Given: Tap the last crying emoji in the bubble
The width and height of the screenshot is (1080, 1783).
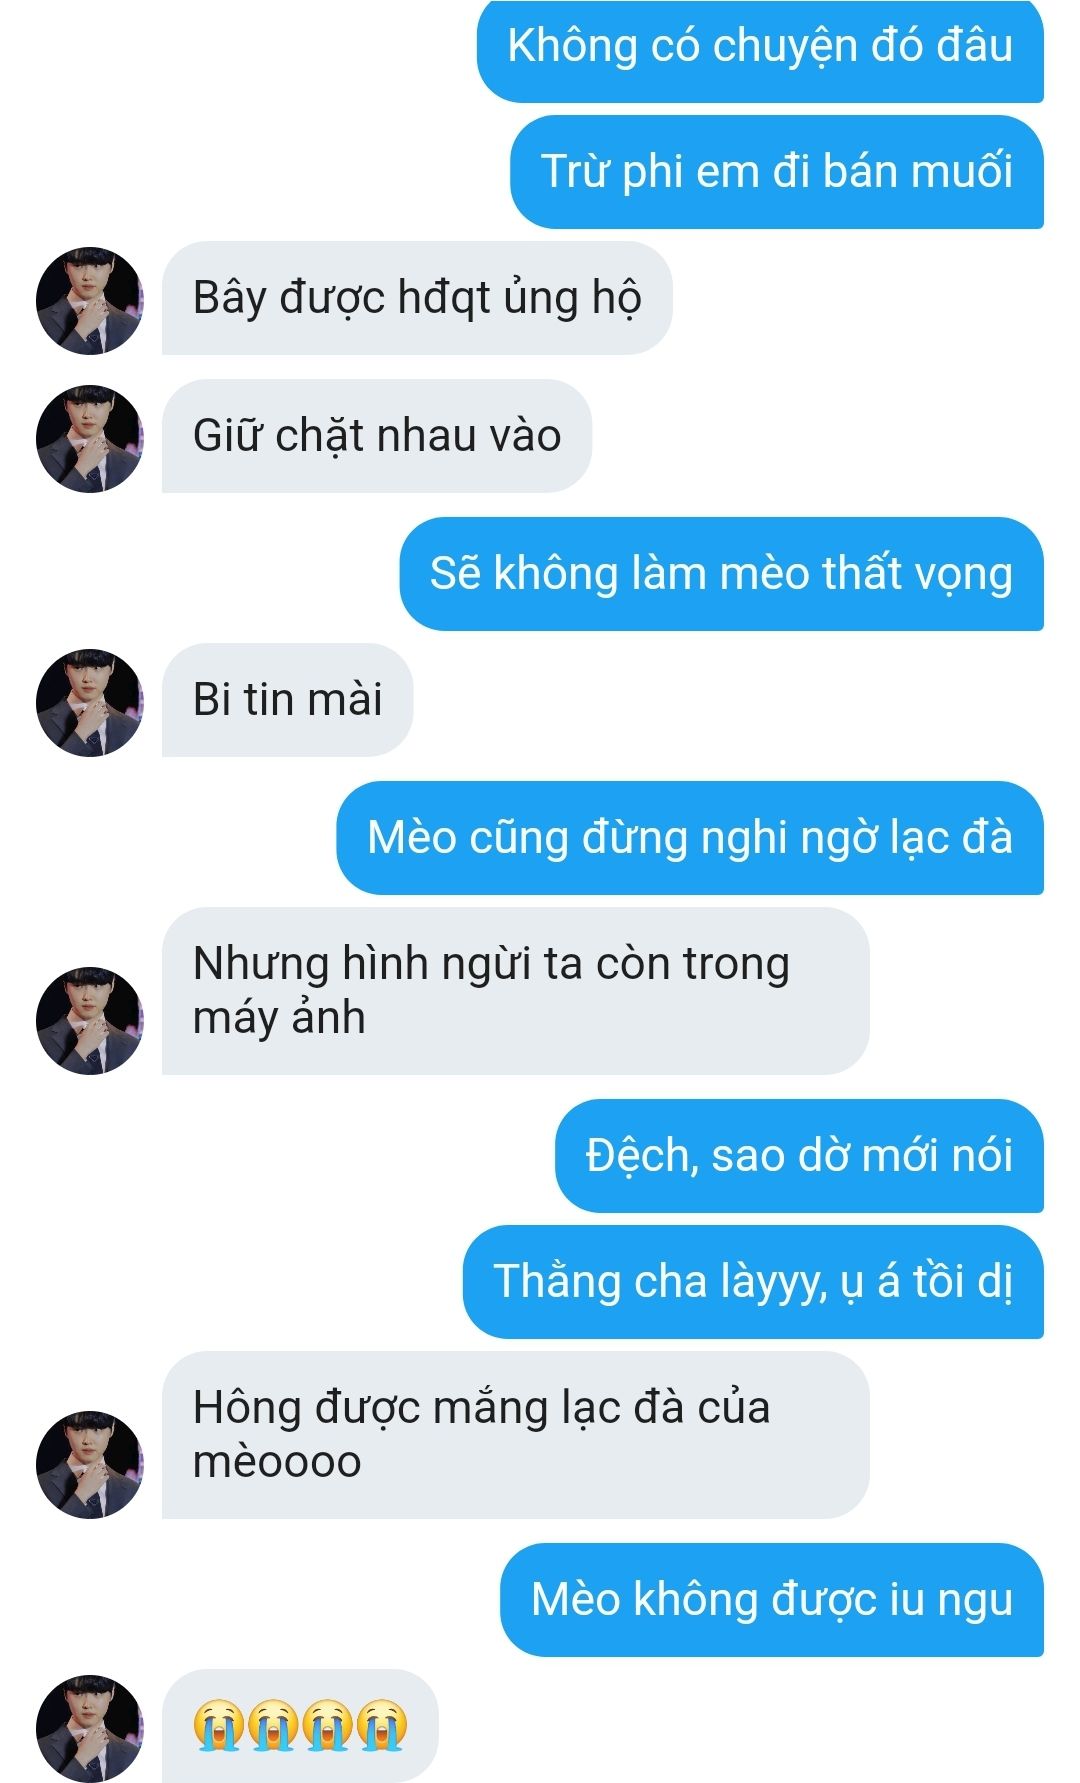Looking at the screenshot, I should (382, 1725).
